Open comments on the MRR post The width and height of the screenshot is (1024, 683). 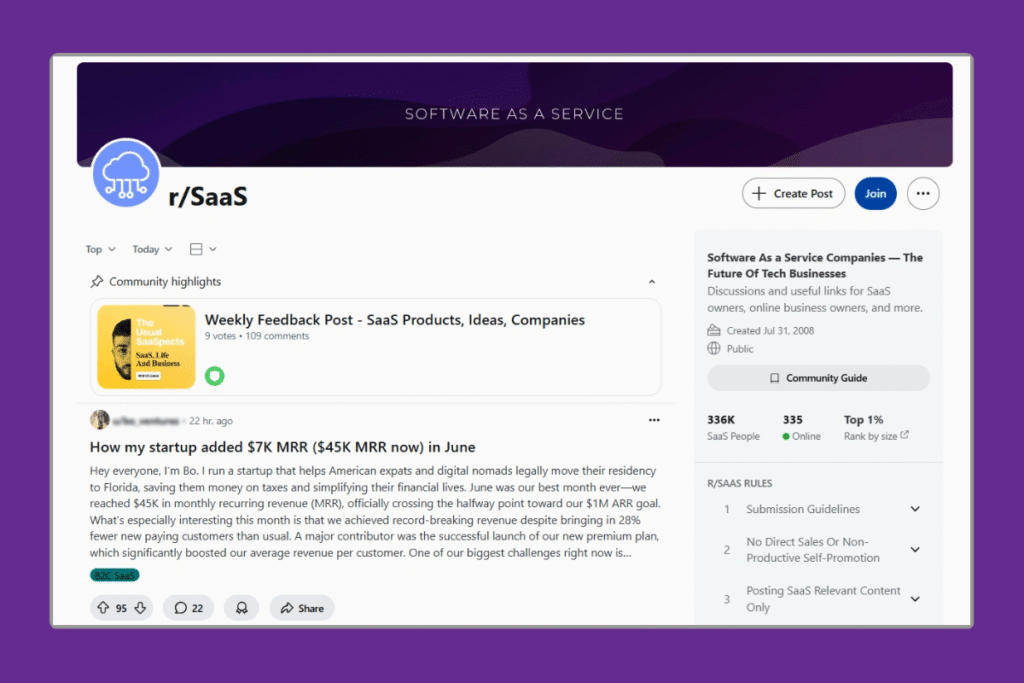[188, 608]
